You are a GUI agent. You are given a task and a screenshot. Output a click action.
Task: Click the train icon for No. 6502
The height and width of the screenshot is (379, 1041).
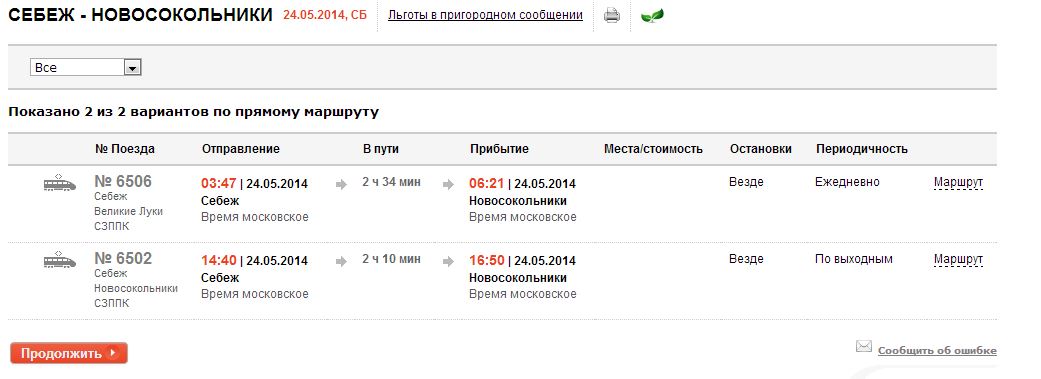coord(60,259)
